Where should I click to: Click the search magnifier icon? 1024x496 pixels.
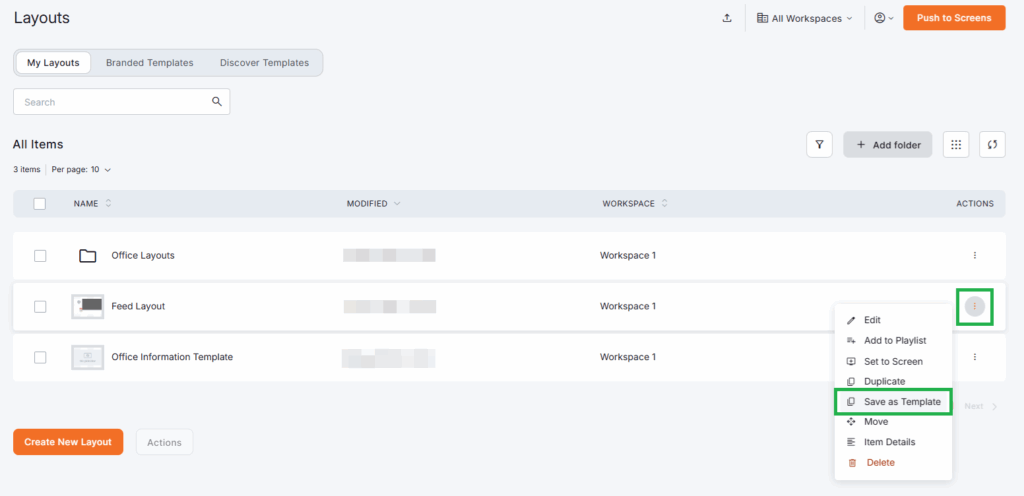tap(217, 102)
